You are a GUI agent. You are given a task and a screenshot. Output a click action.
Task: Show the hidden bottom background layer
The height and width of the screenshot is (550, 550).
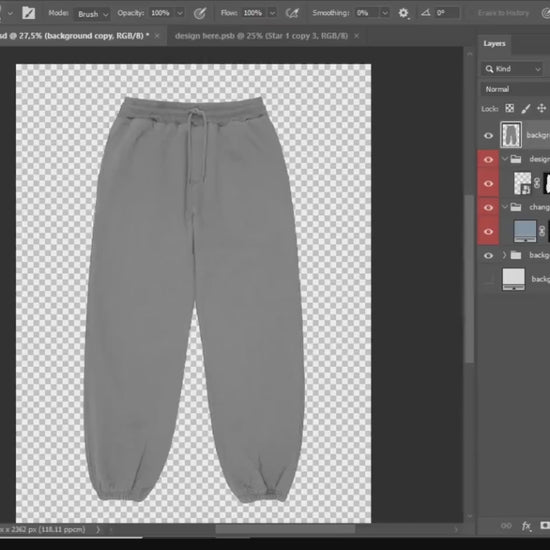488,280
